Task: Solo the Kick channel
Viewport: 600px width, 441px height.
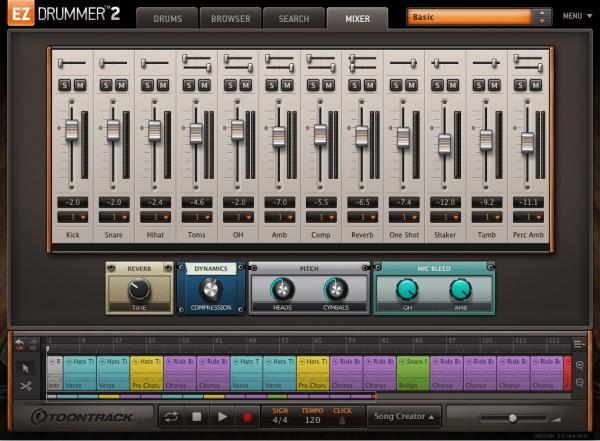Action: pos(65,85)
